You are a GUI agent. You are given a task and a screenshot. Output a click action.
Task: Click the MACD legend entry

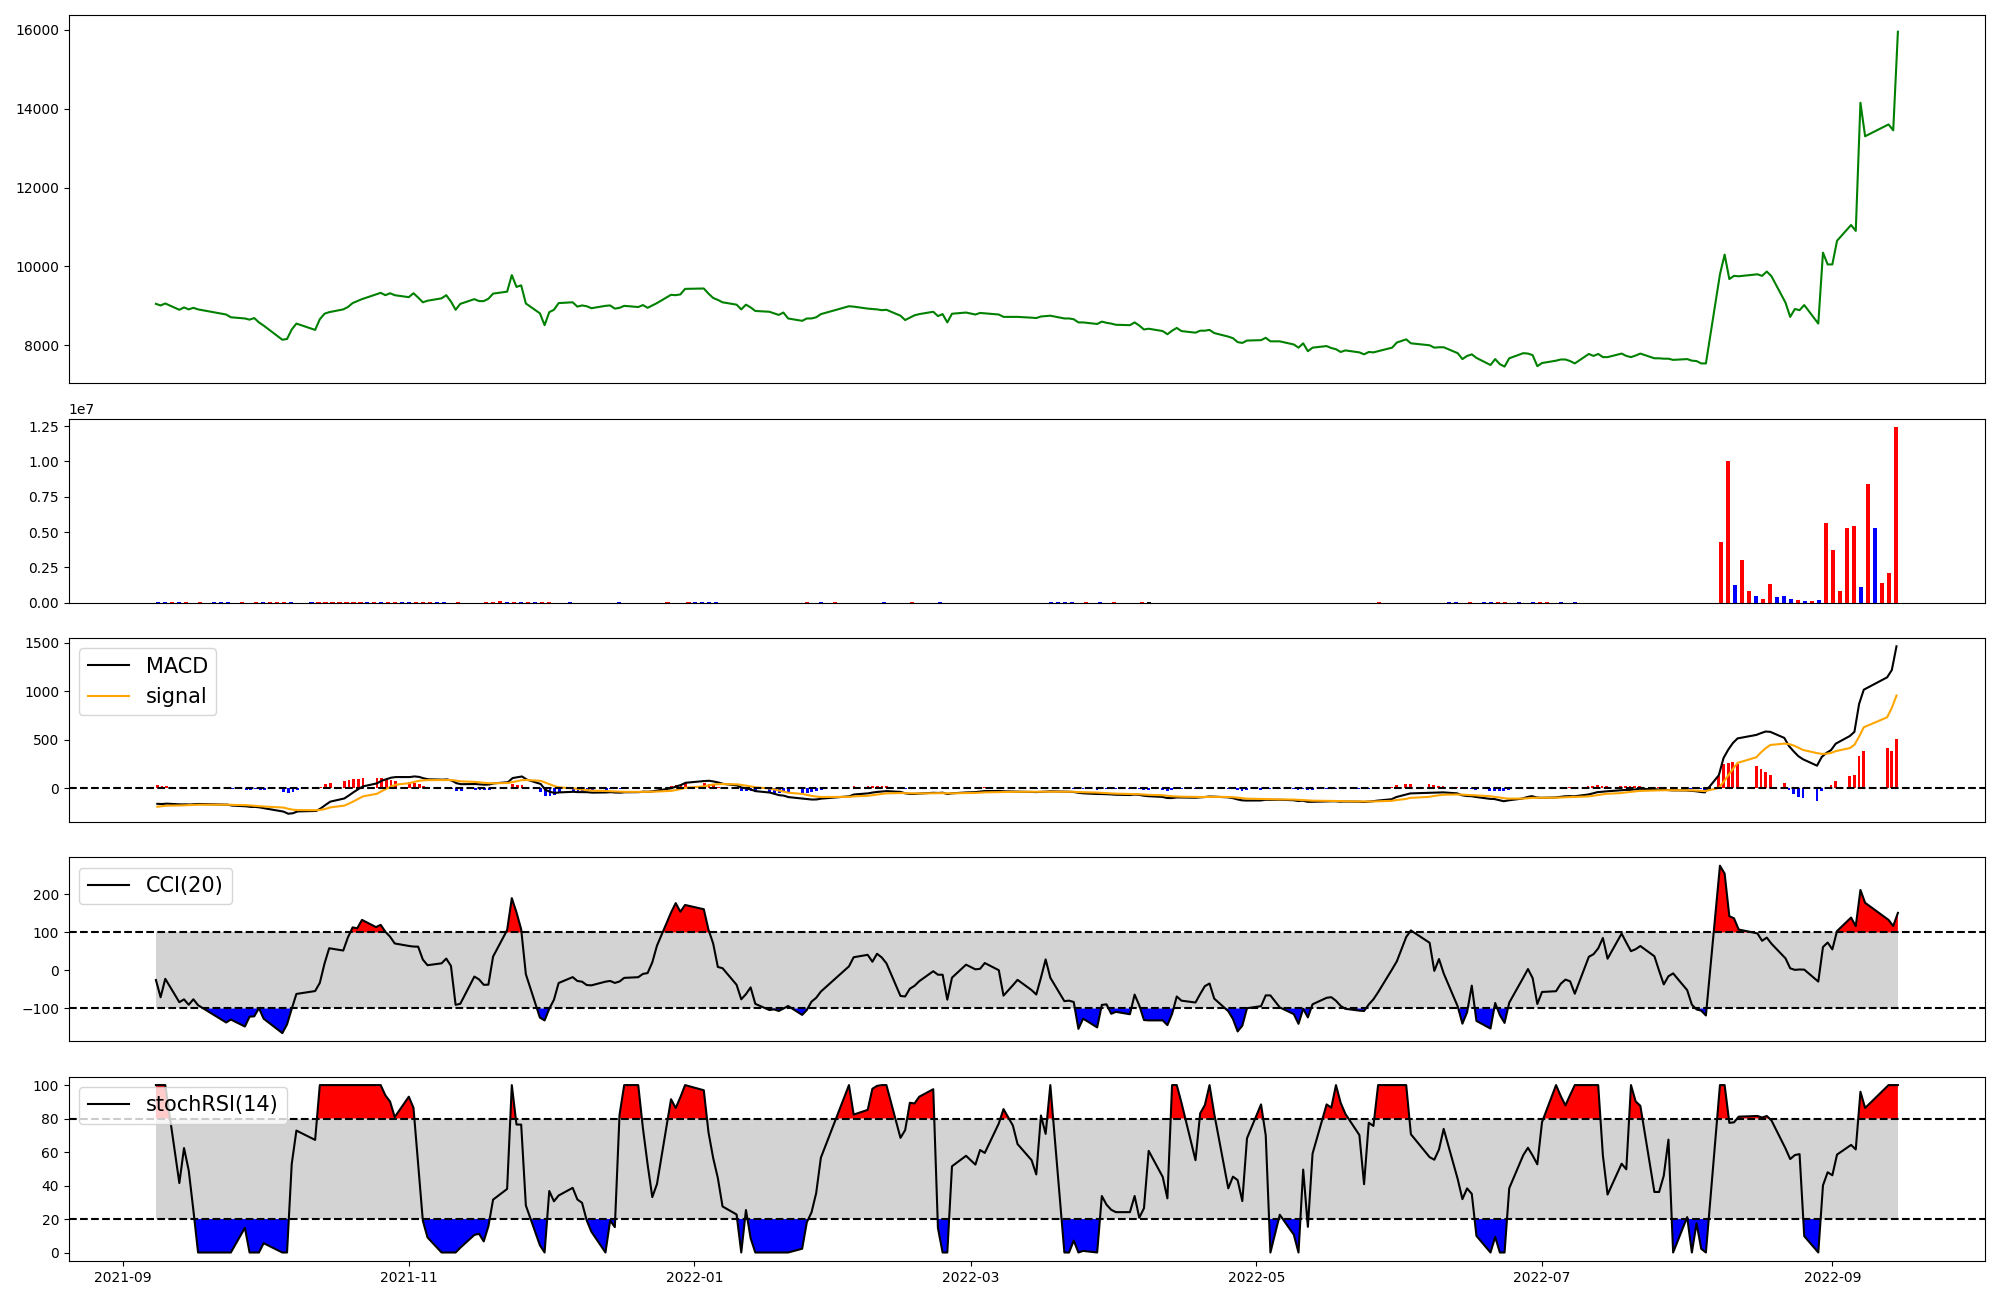[176, 666]
